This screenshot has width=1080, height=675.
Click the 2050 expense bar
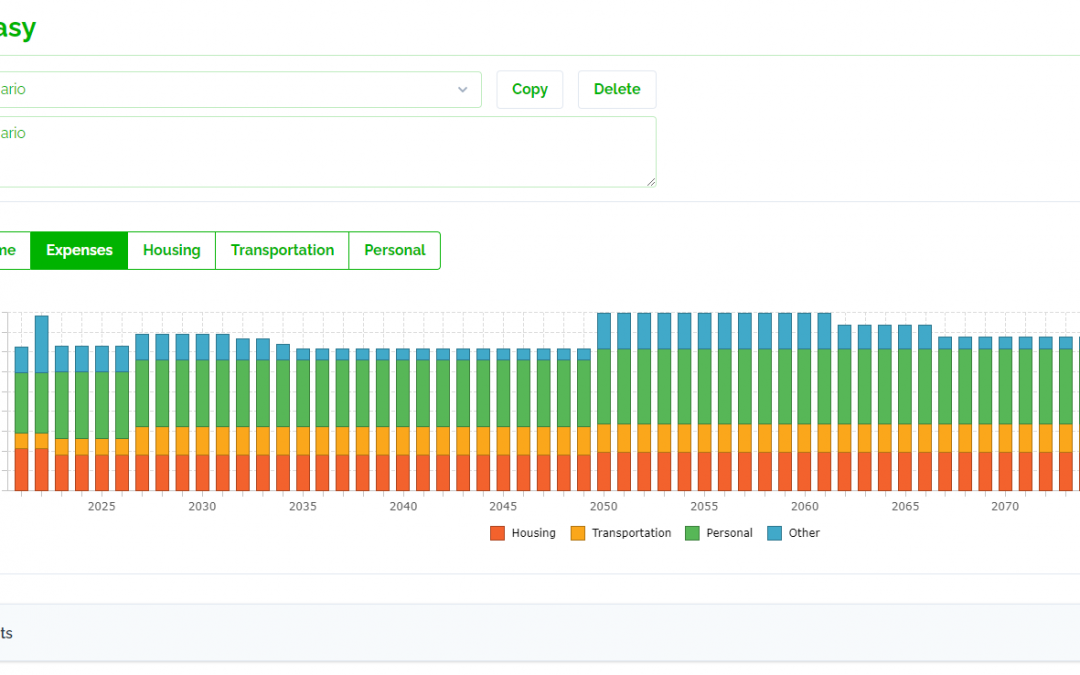point(604,402)
